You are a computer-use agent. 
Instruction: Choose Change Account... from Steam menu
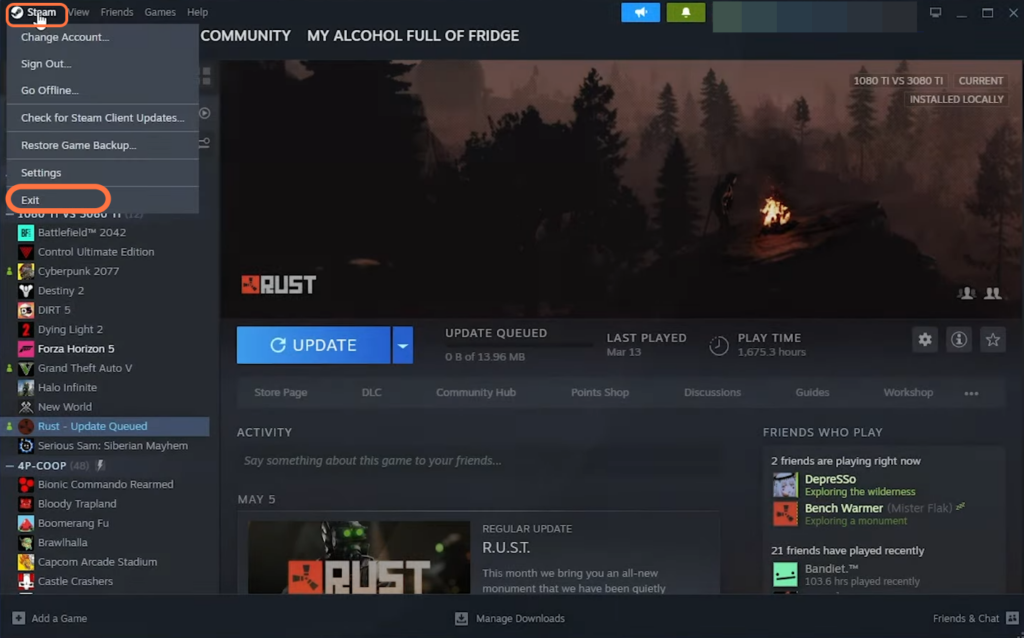click(103, 37)
